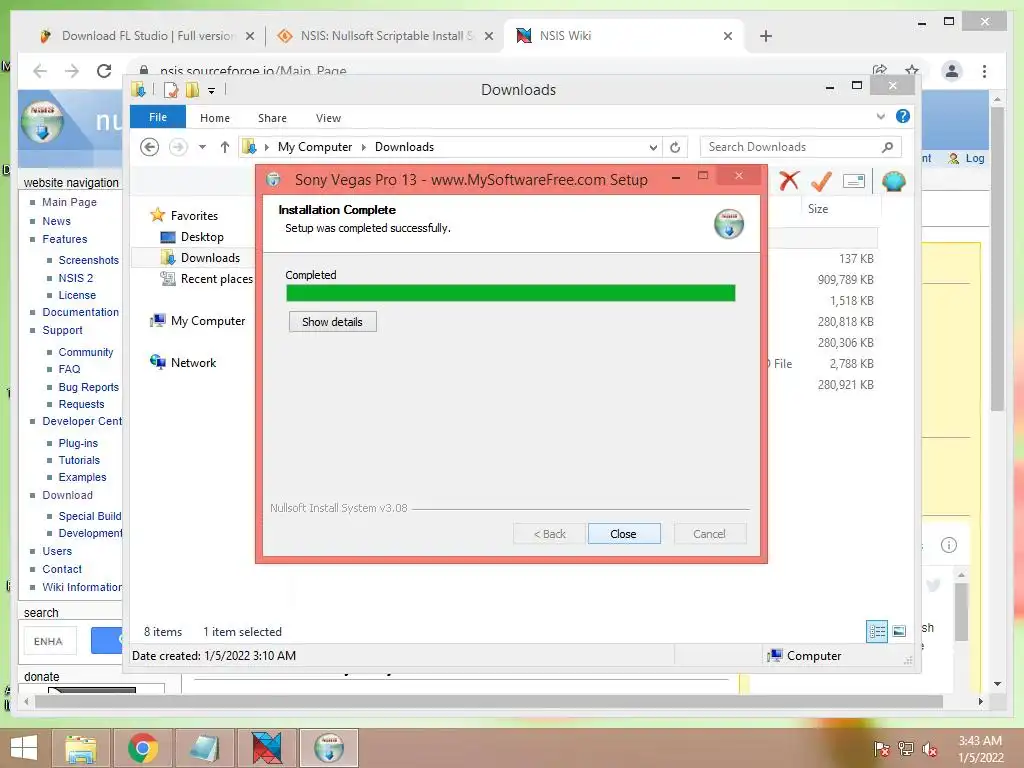1024x768 pixels.
Task: Switch to details view icon in status bar
Action: point(877,631)
